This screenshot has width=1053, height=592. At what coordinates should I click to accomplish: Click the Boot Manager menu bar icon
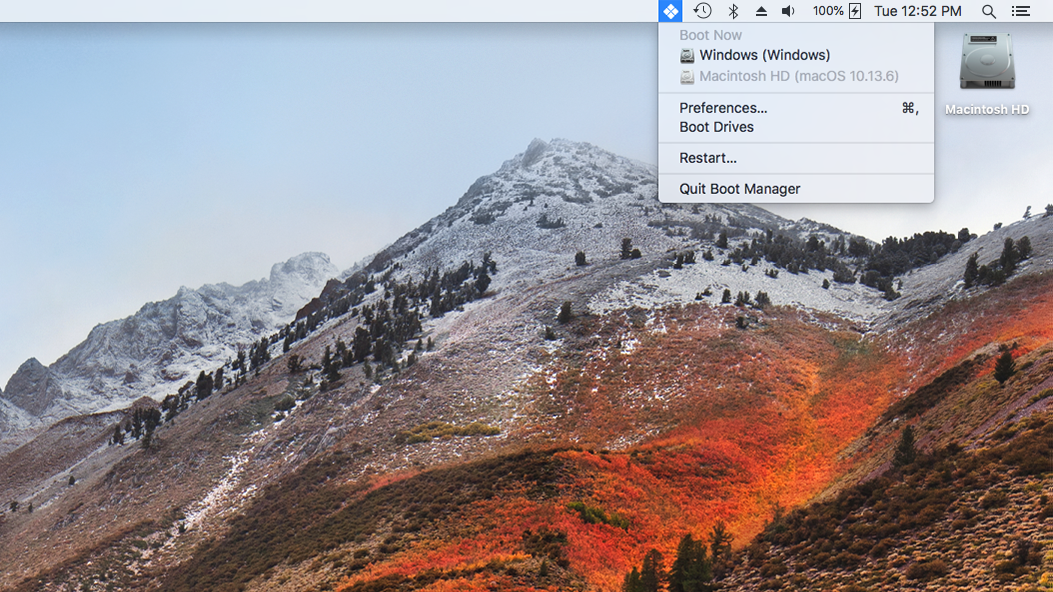coord(670,11)
